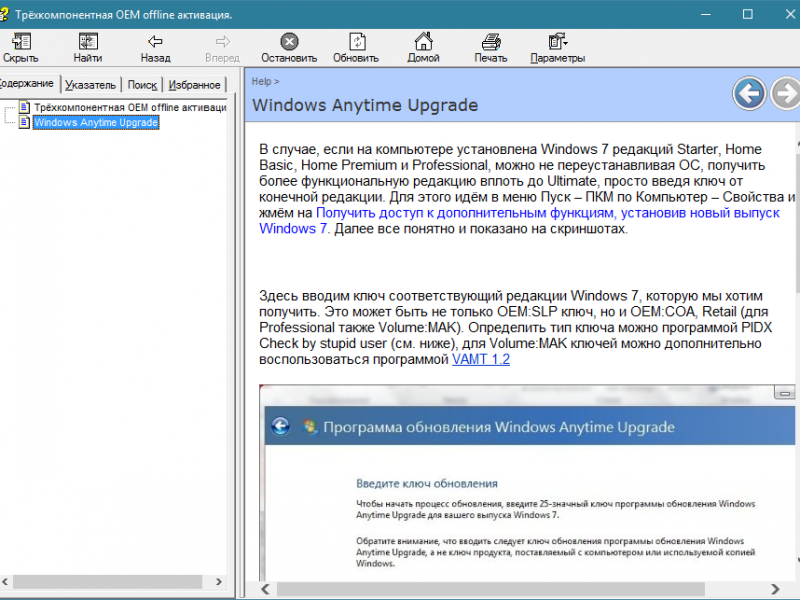Click the contents pane horizontal scrollbar thumb
This screenshot has height=600, width=800.
coord(107,582)
